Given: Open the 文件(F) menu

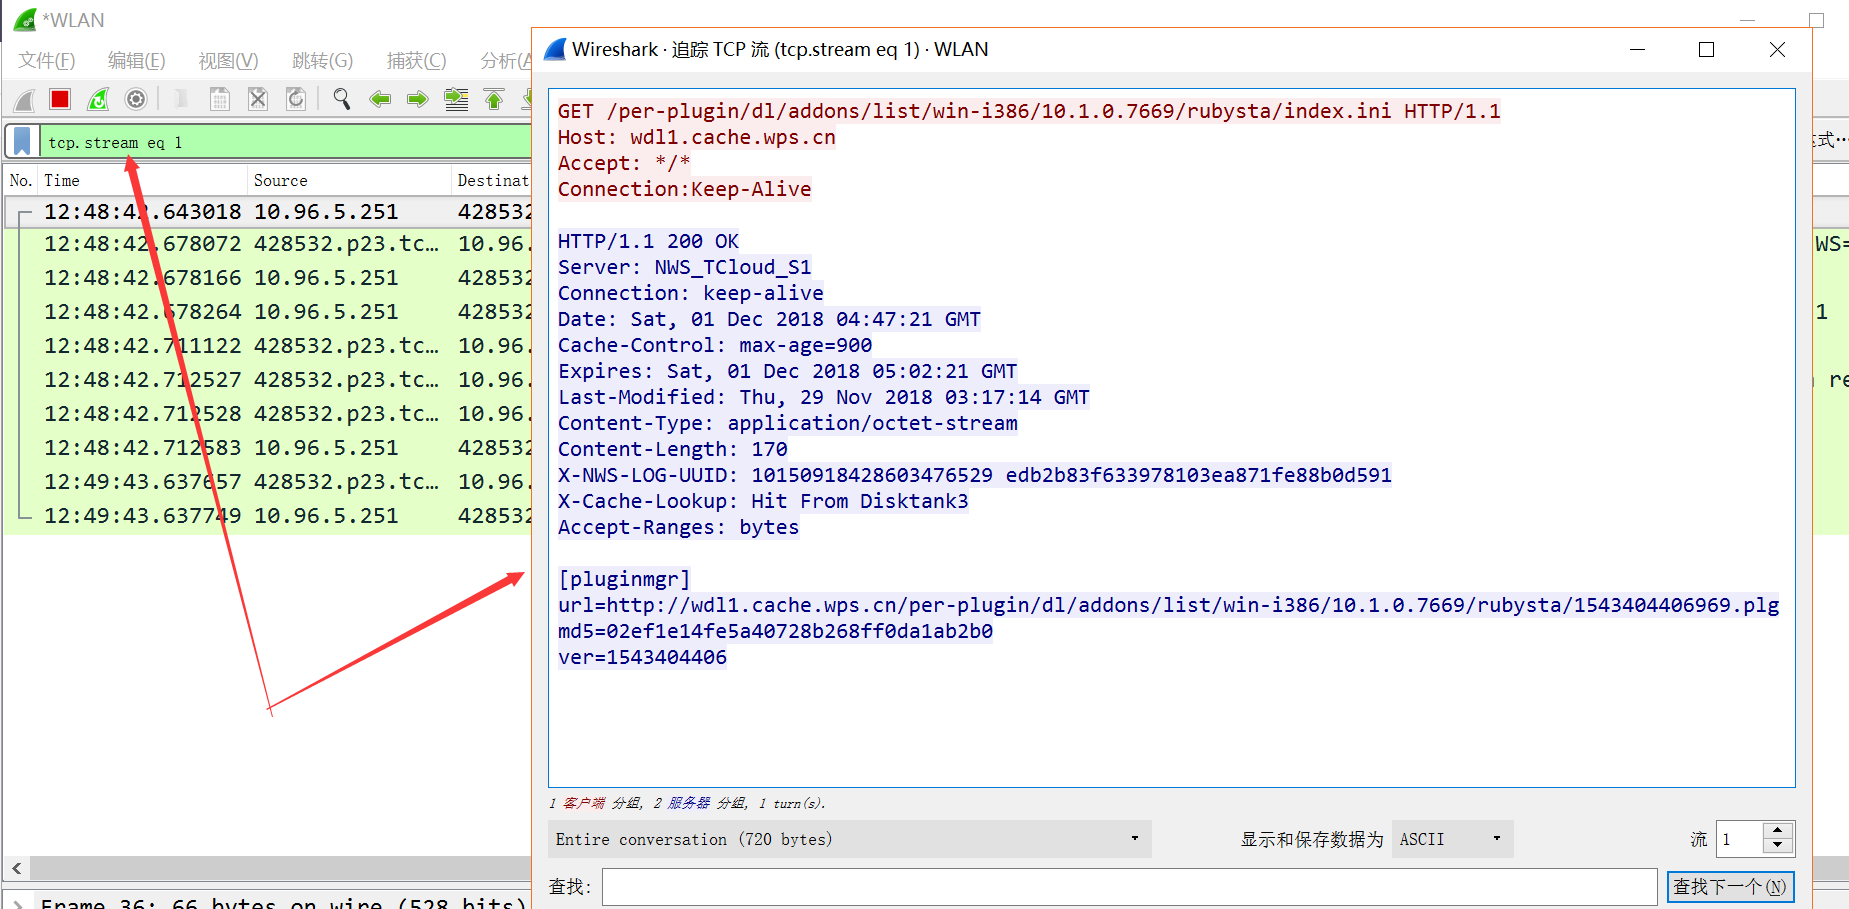Looking at the screenshot, I should pos(47,61).
